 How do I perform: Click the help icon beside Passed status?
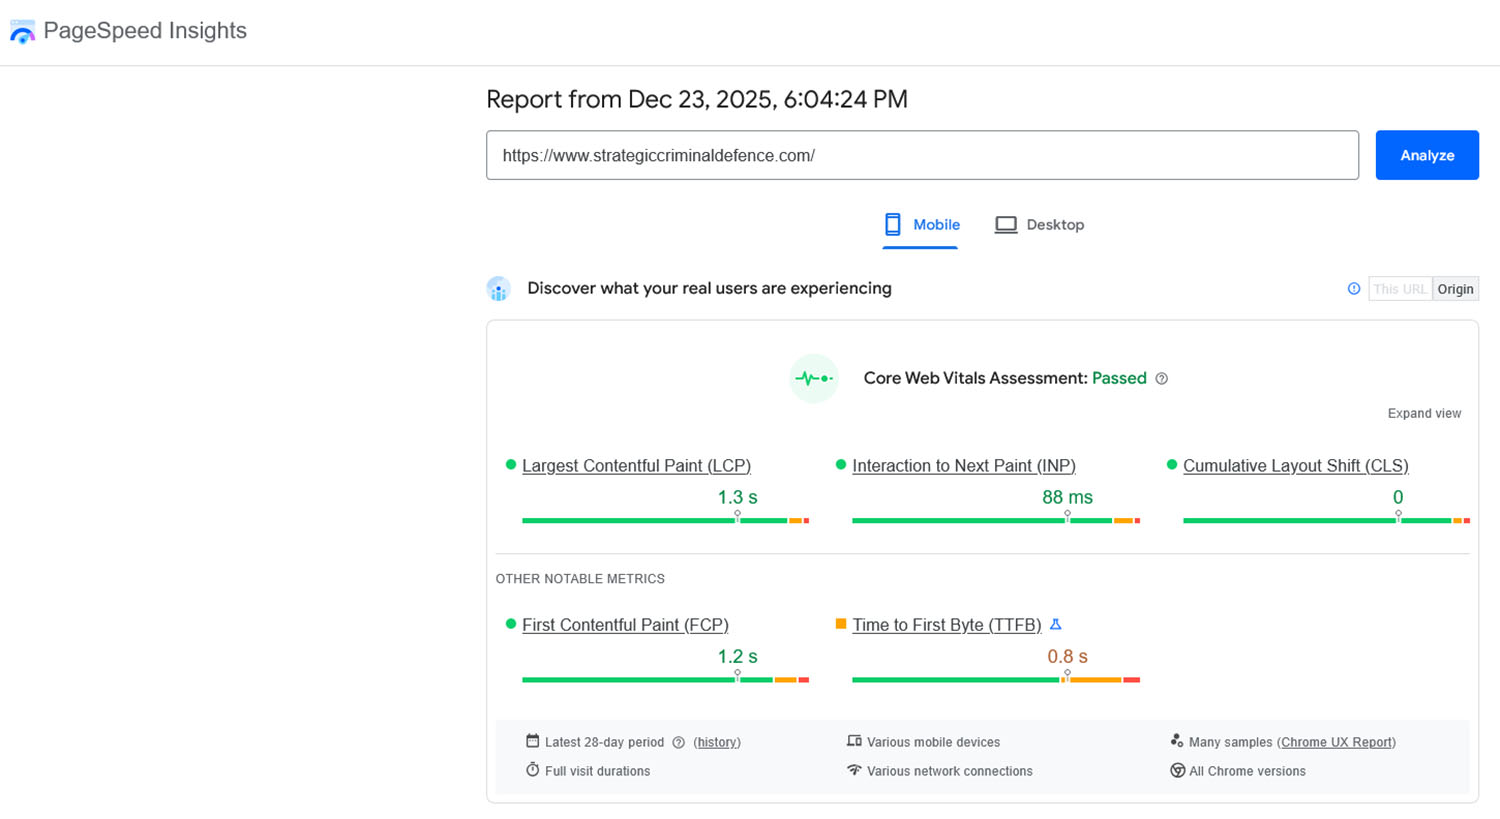click(x=1161, y=378)
